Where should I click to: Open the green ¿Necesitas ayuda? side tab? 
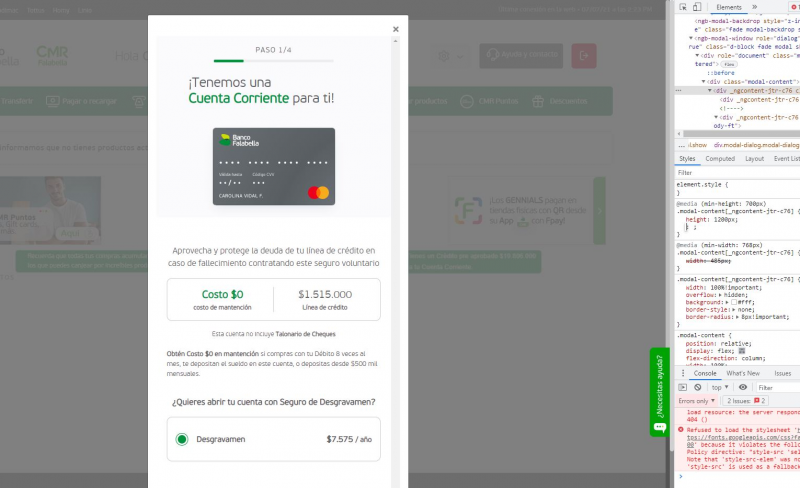pos(659,390)
